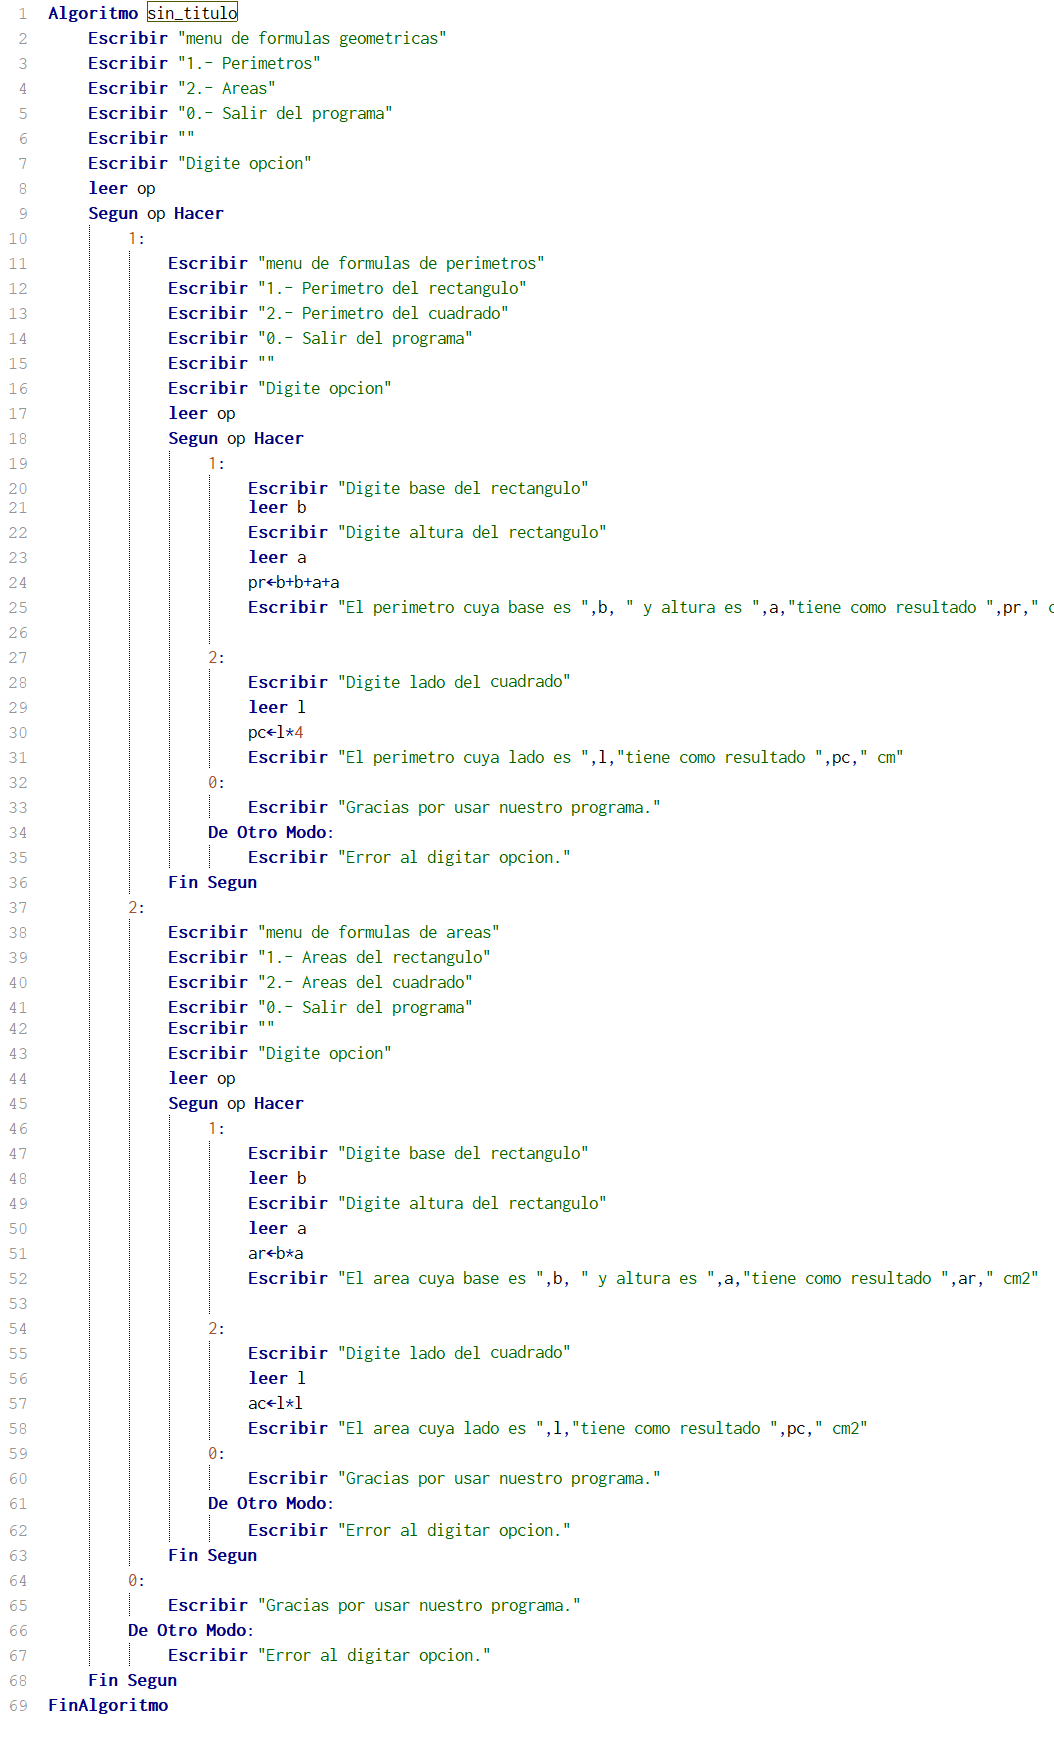
Task: Click "1.- Perimetro del rectangulo" string
Action: (392, 288)
